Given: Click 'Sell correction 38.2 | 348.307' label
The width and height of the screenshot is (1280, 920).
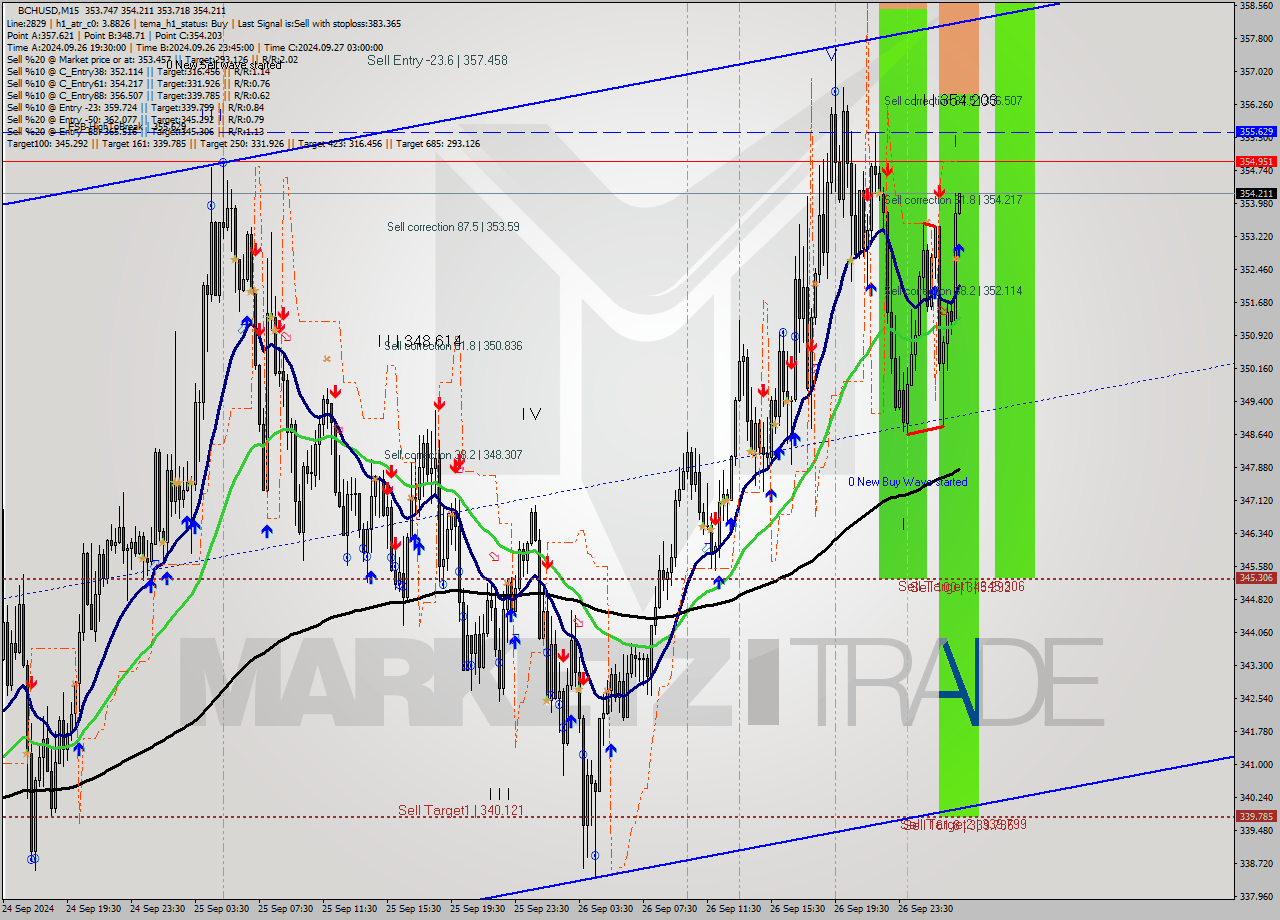Looking at the screenshot, I should click(453, 455).
